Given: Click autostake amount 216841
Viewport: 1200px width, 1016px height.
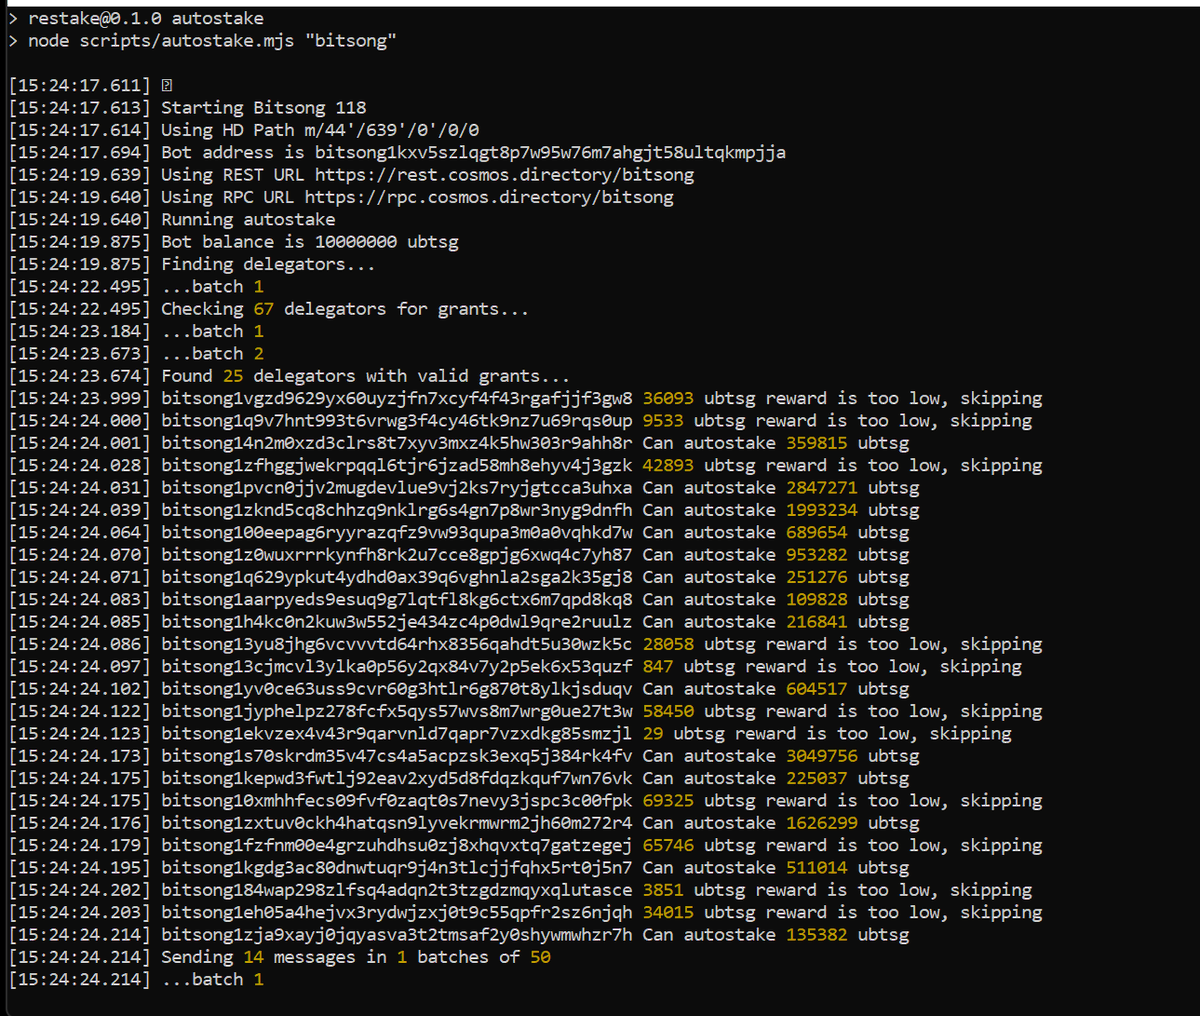Looking at the screenshot, I should click(x=816, y=622).
